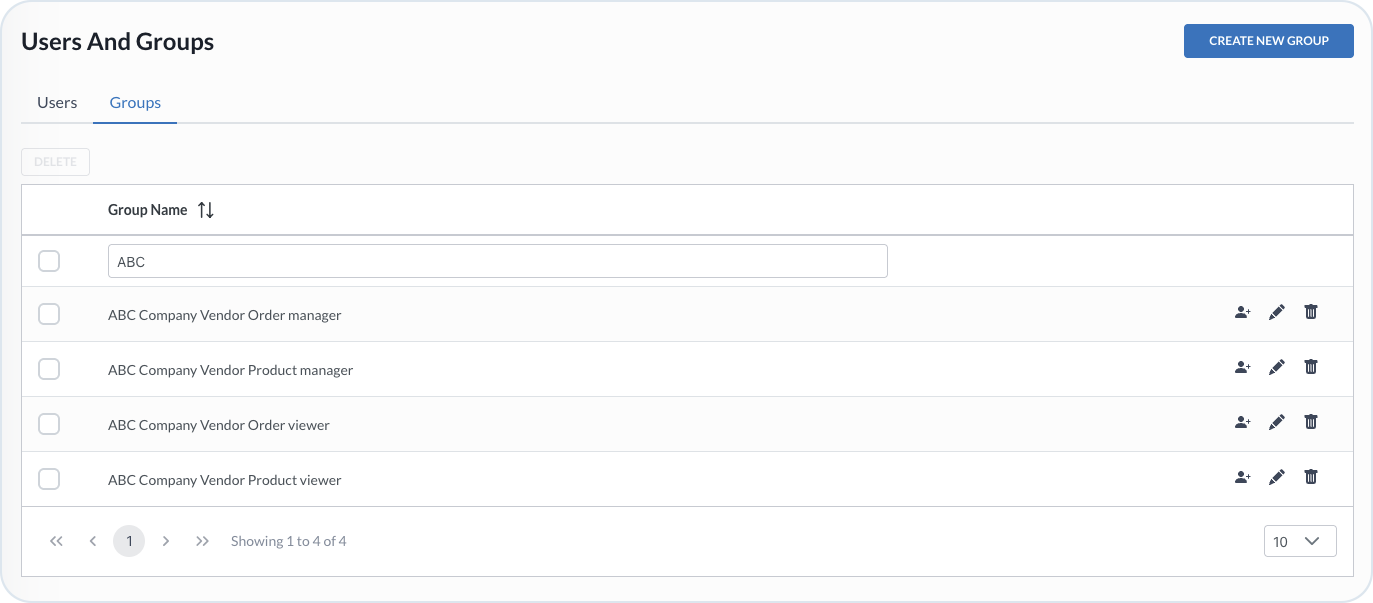Switch to the Users tab
The height and width of the screenshot is (603, 1373).
click(57, 102)
